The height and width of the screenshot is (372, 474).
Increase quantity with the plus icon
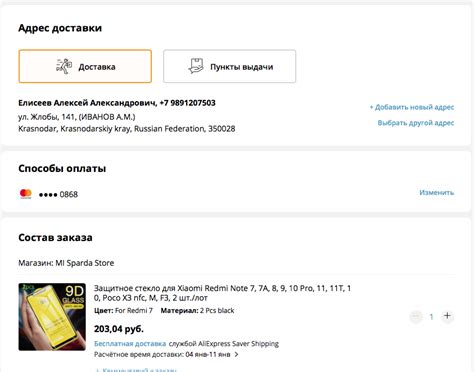tap(447, 316)
